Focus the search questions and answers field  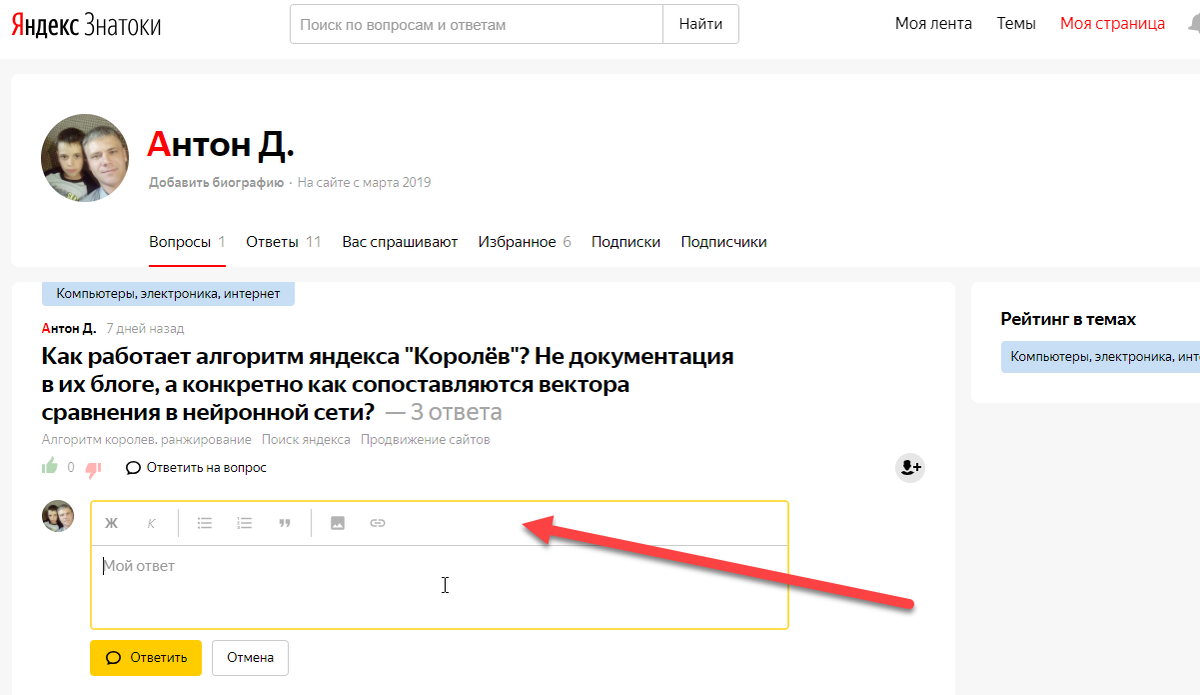(477, 24)
